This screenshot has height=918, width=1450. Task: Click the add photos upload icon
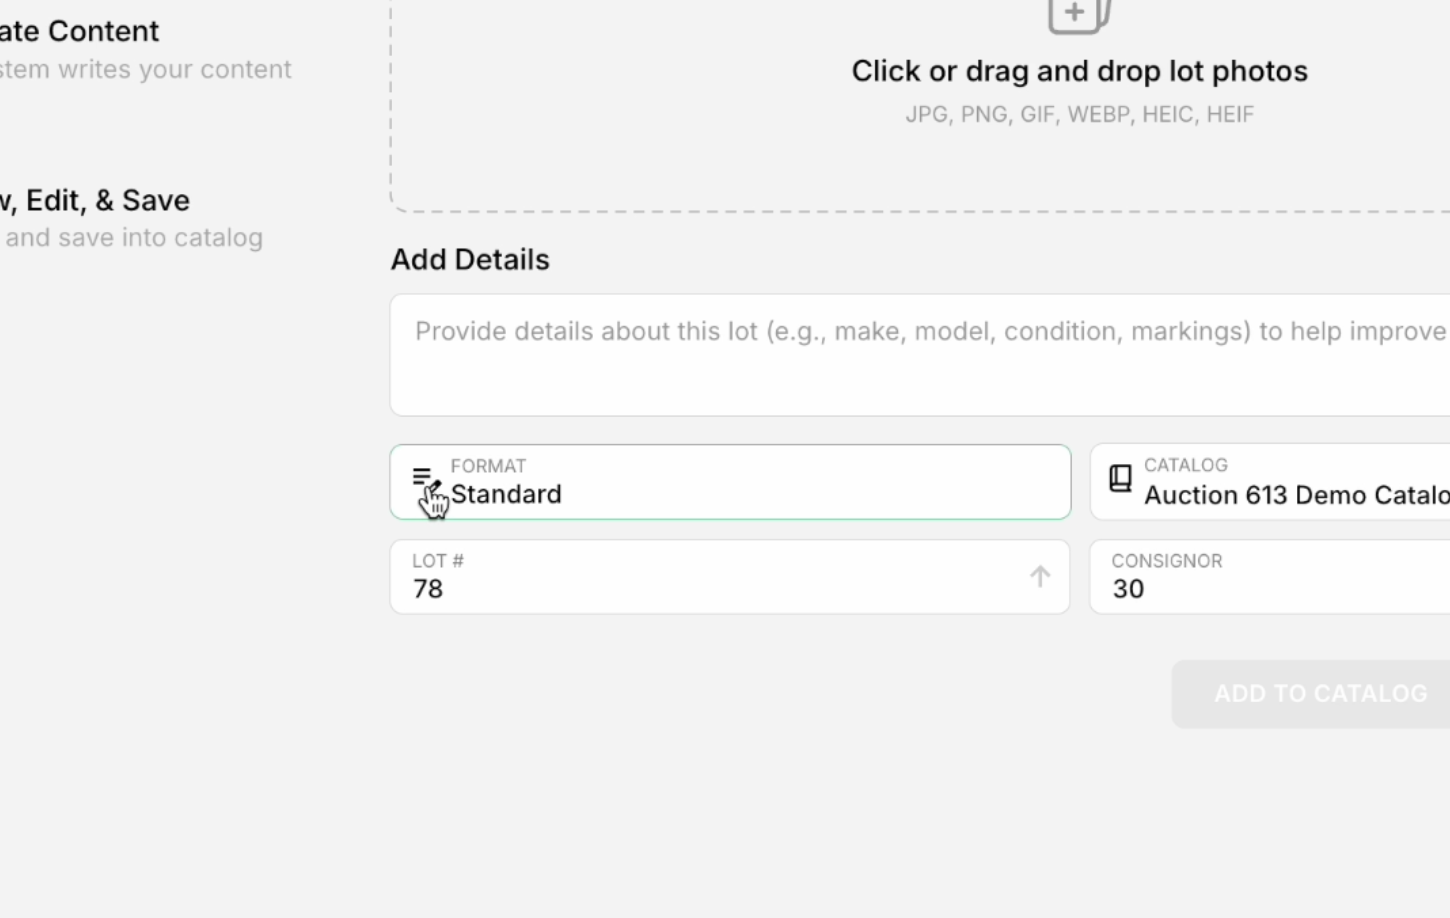(1078, 15)
